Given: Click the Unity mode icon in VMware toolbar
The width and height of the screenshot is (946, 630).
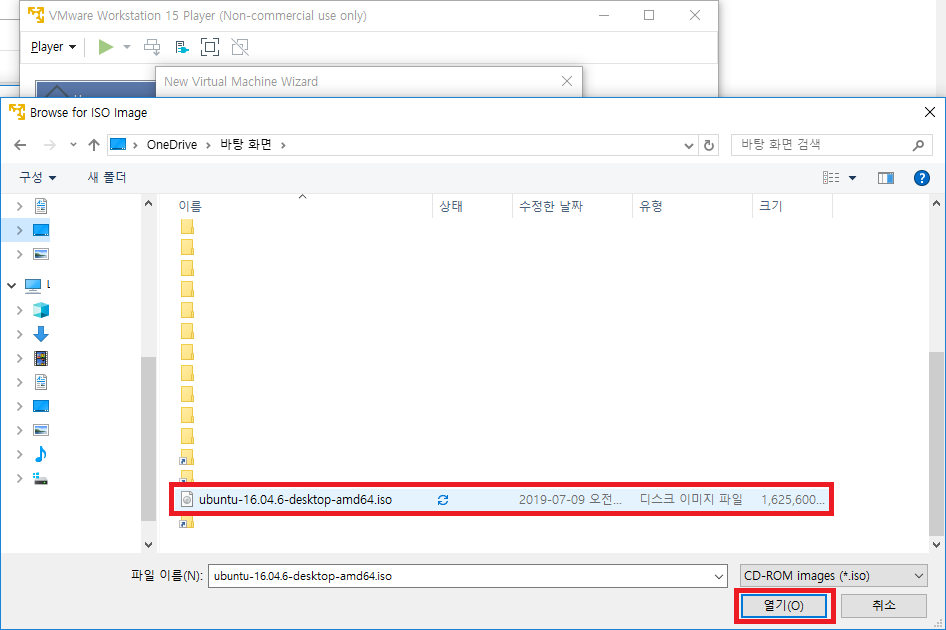Looking at the screenshot, I should tap(240, 47).
